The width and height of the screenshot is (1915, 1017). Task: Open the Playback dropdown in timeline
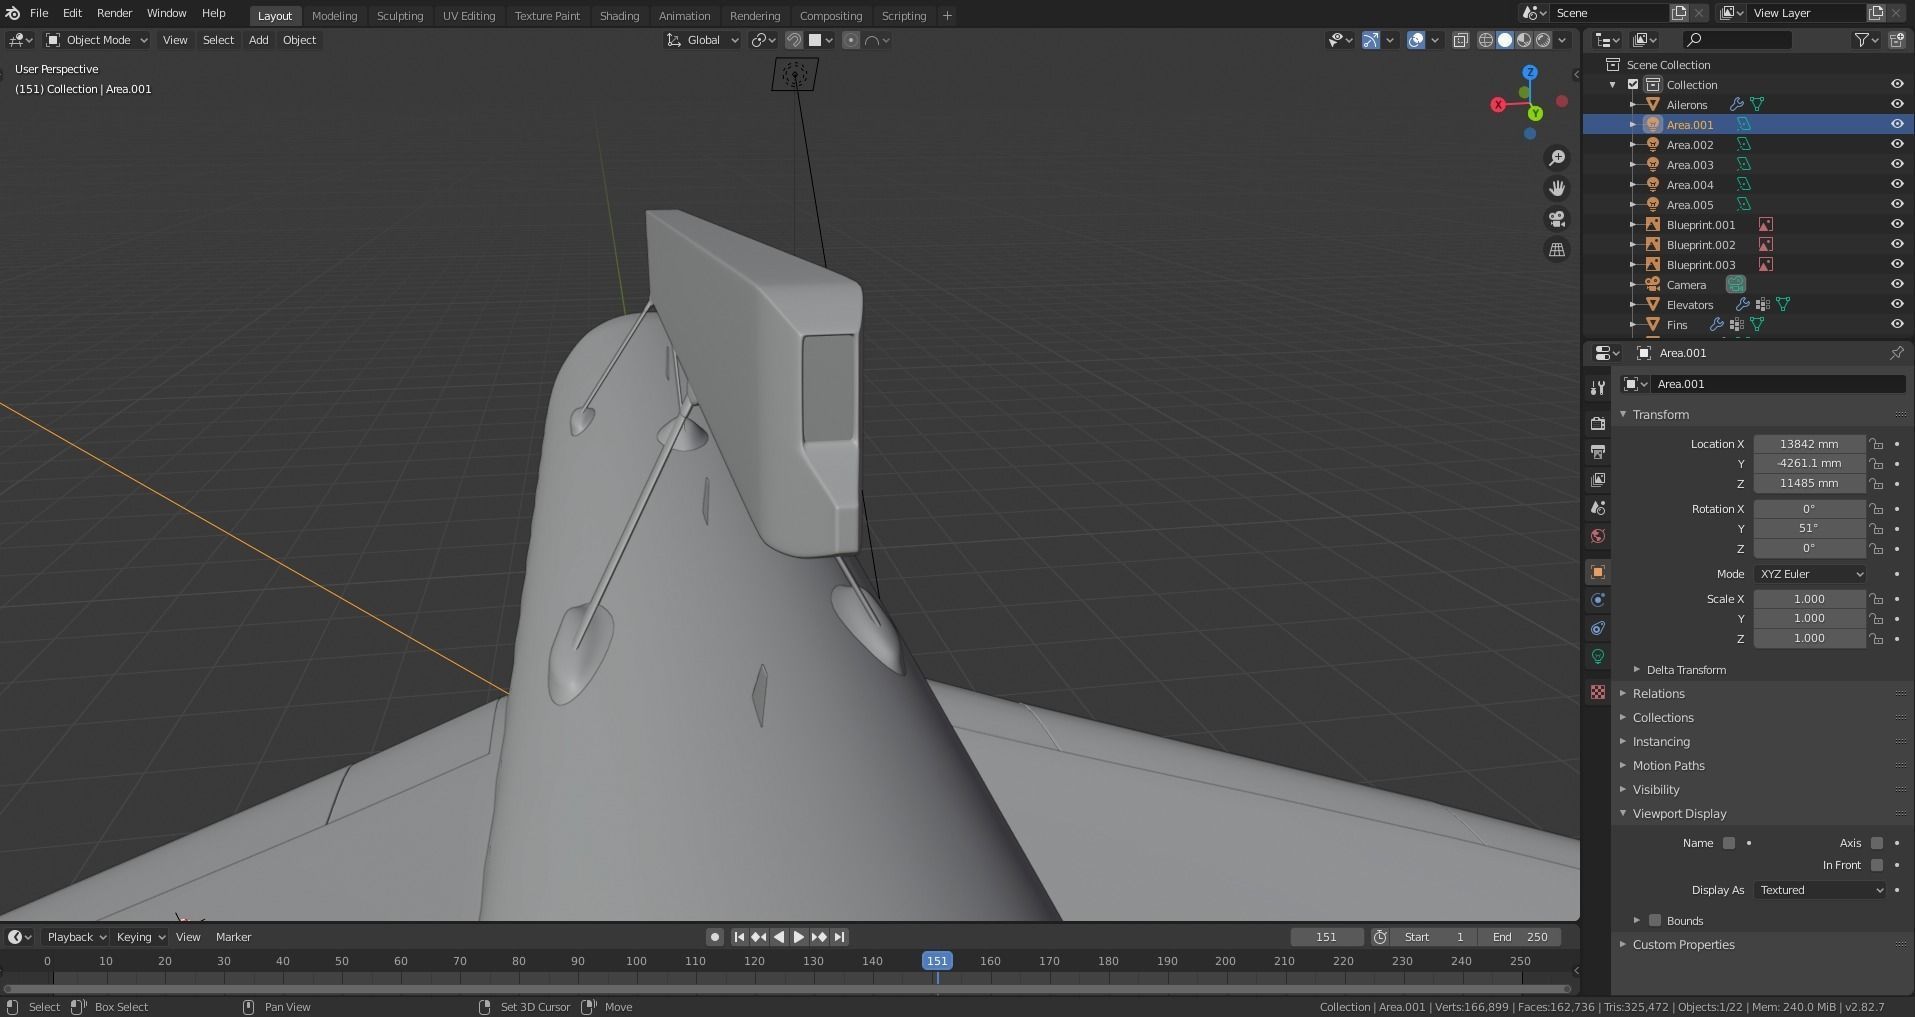click(77, 937)
